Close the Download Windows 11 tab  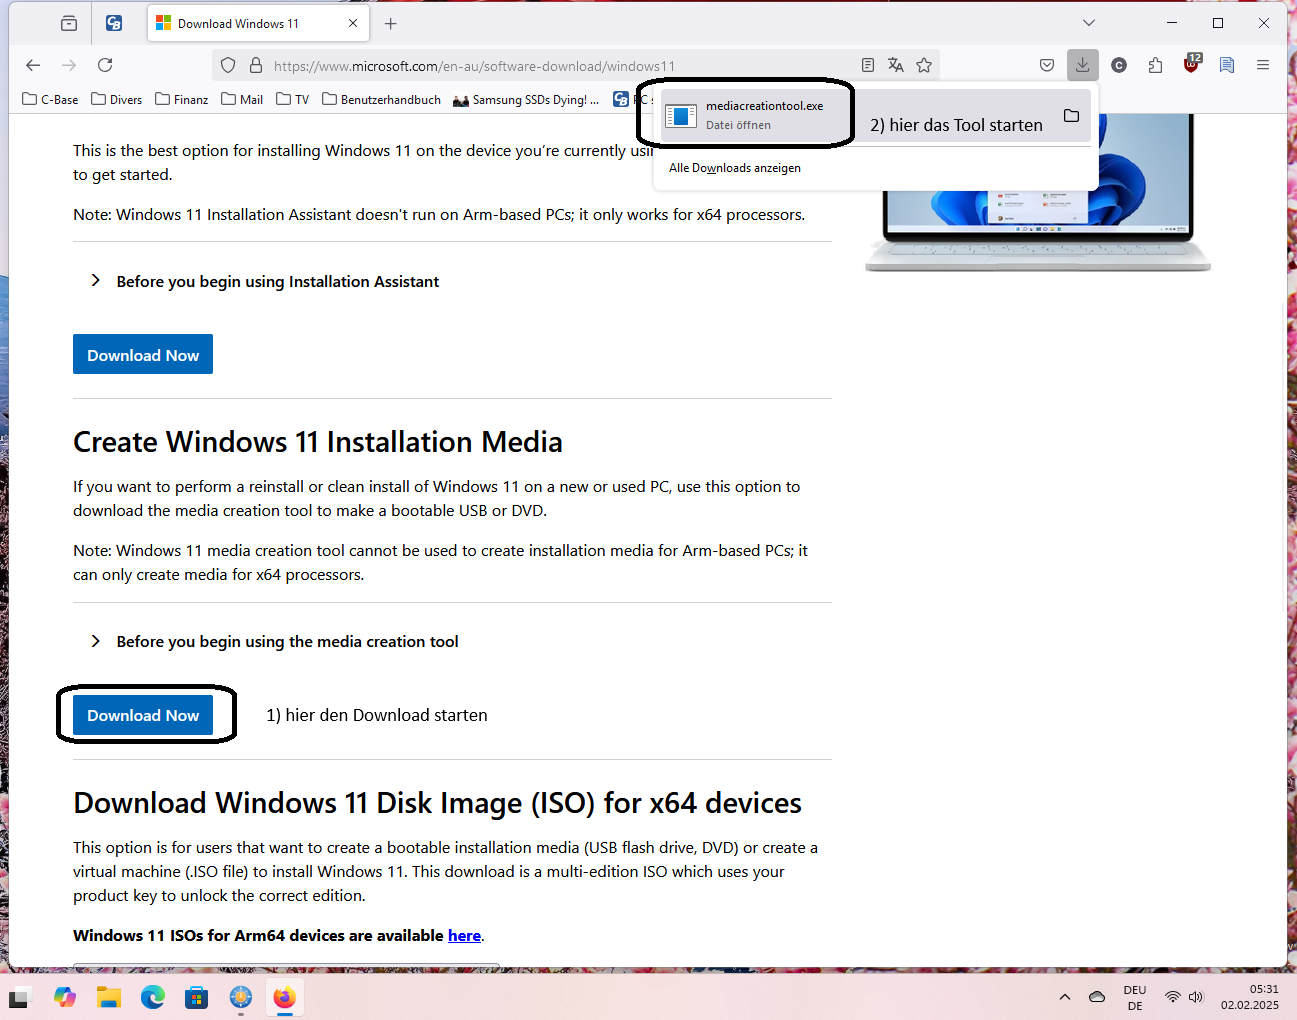pos(353,23)
